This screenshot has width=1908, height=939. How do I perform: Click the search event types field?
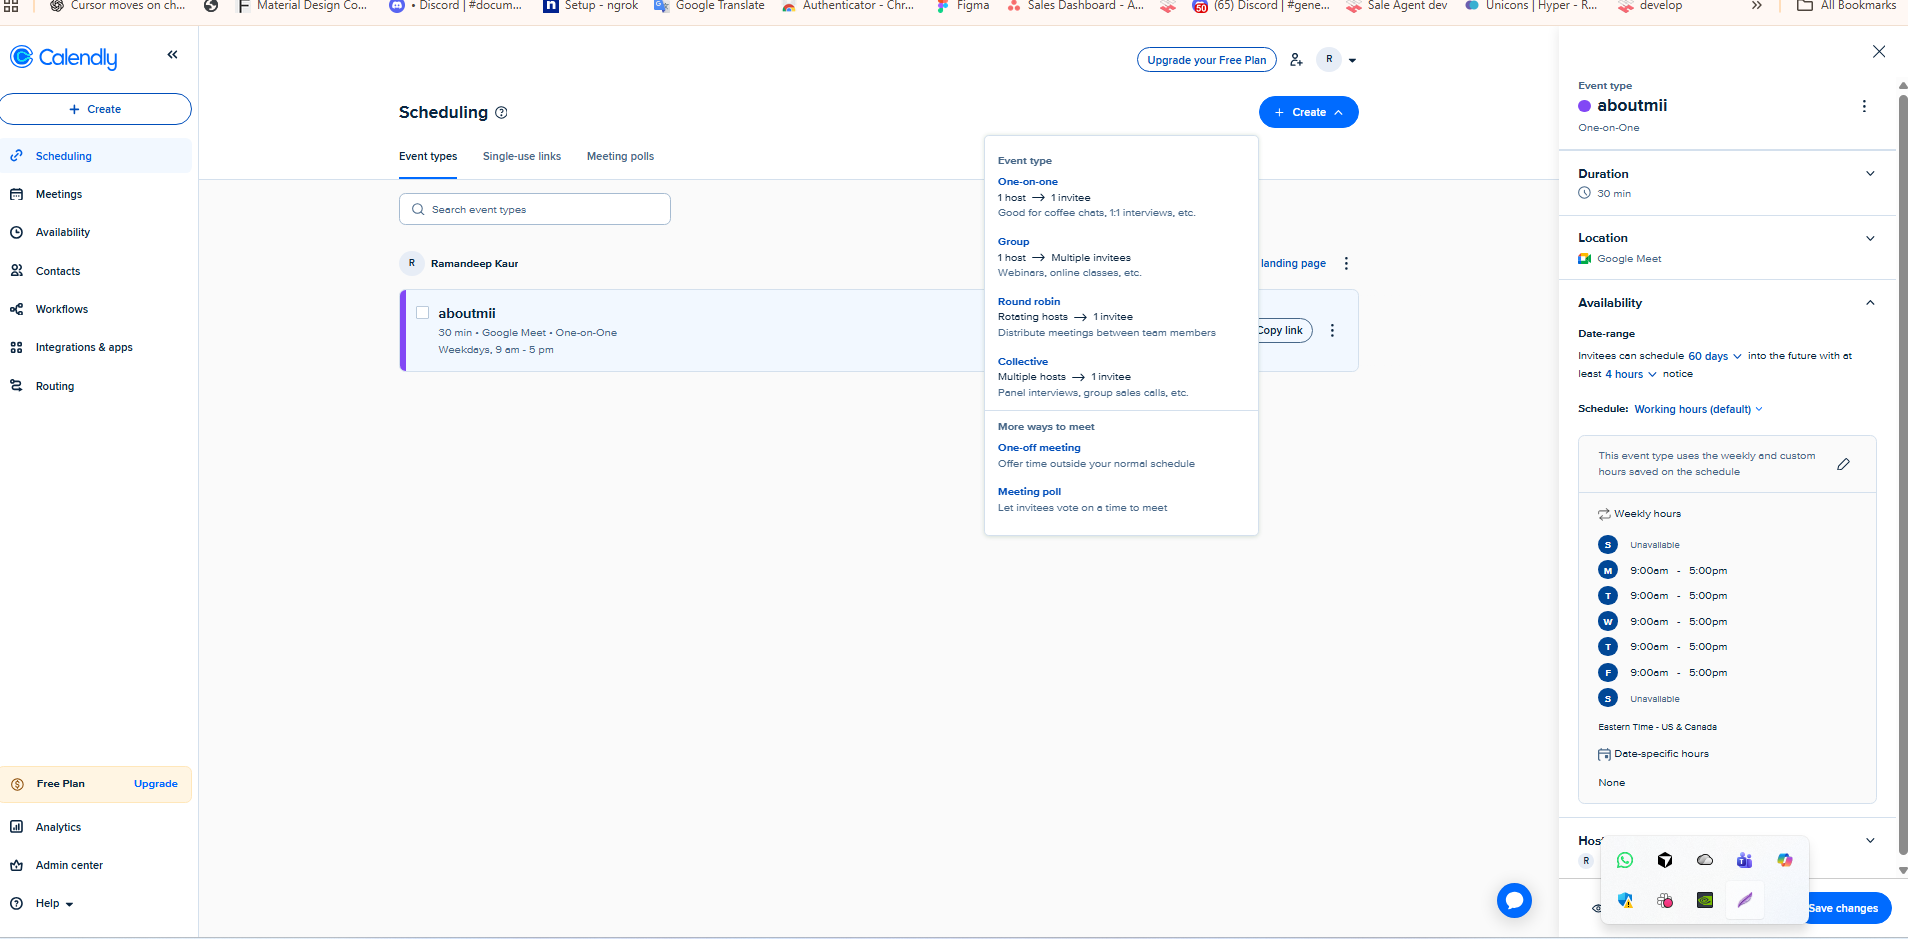pyautogui.click(x=534, y=208)
